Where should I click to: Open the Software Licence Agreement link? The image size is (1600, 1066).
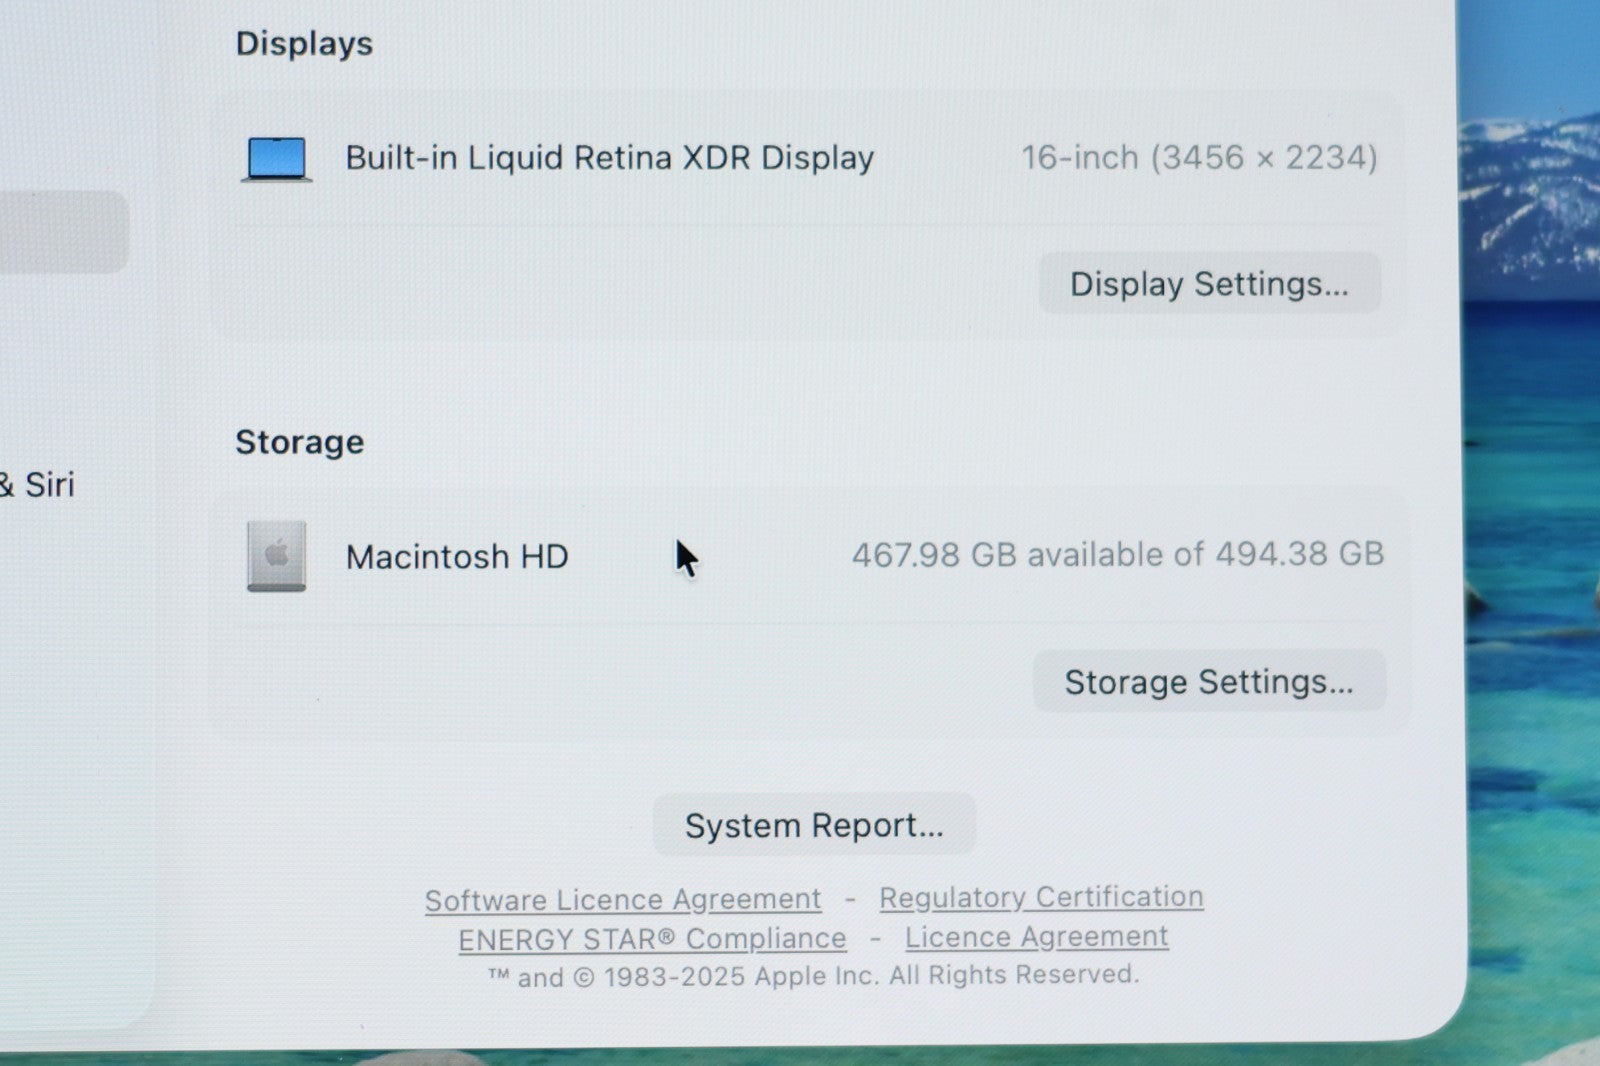tap(622, 900)
